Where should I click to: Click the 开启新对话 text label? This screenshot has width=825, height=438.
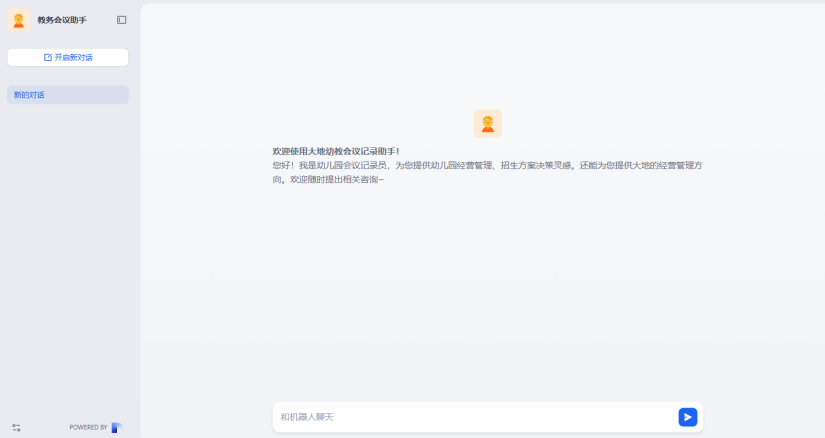[x=73, y=58]
